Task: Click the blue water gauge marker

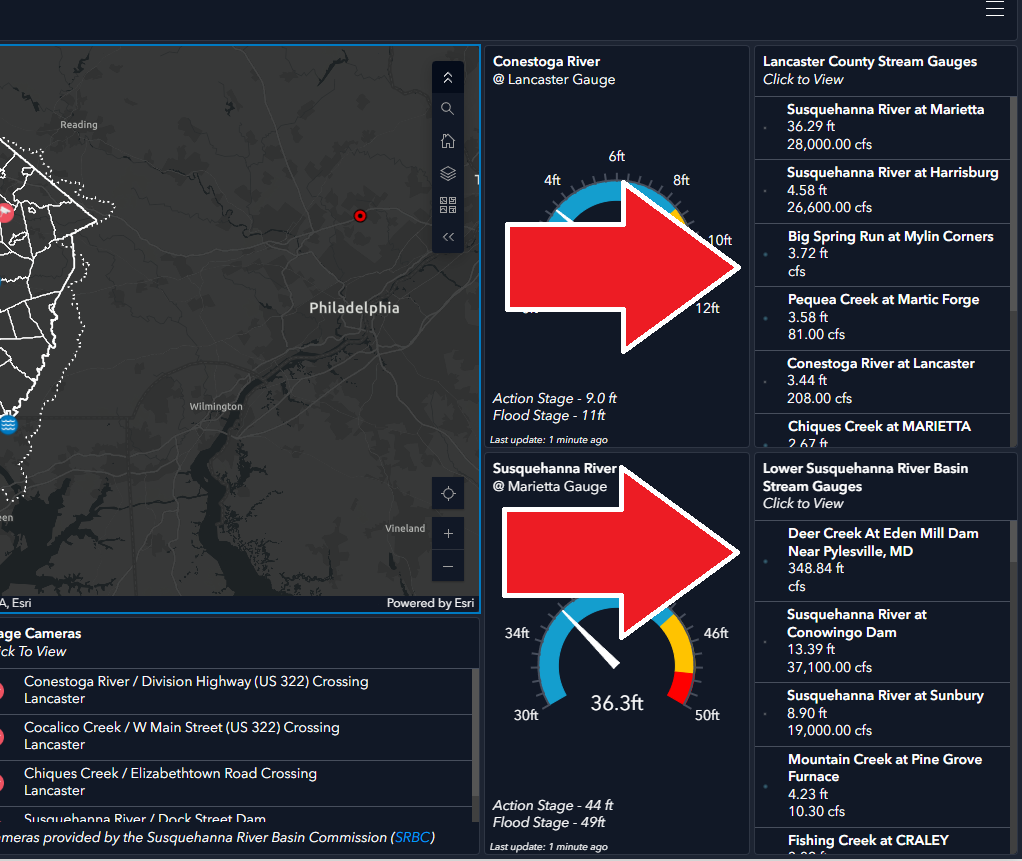Action: coord(9,424)
